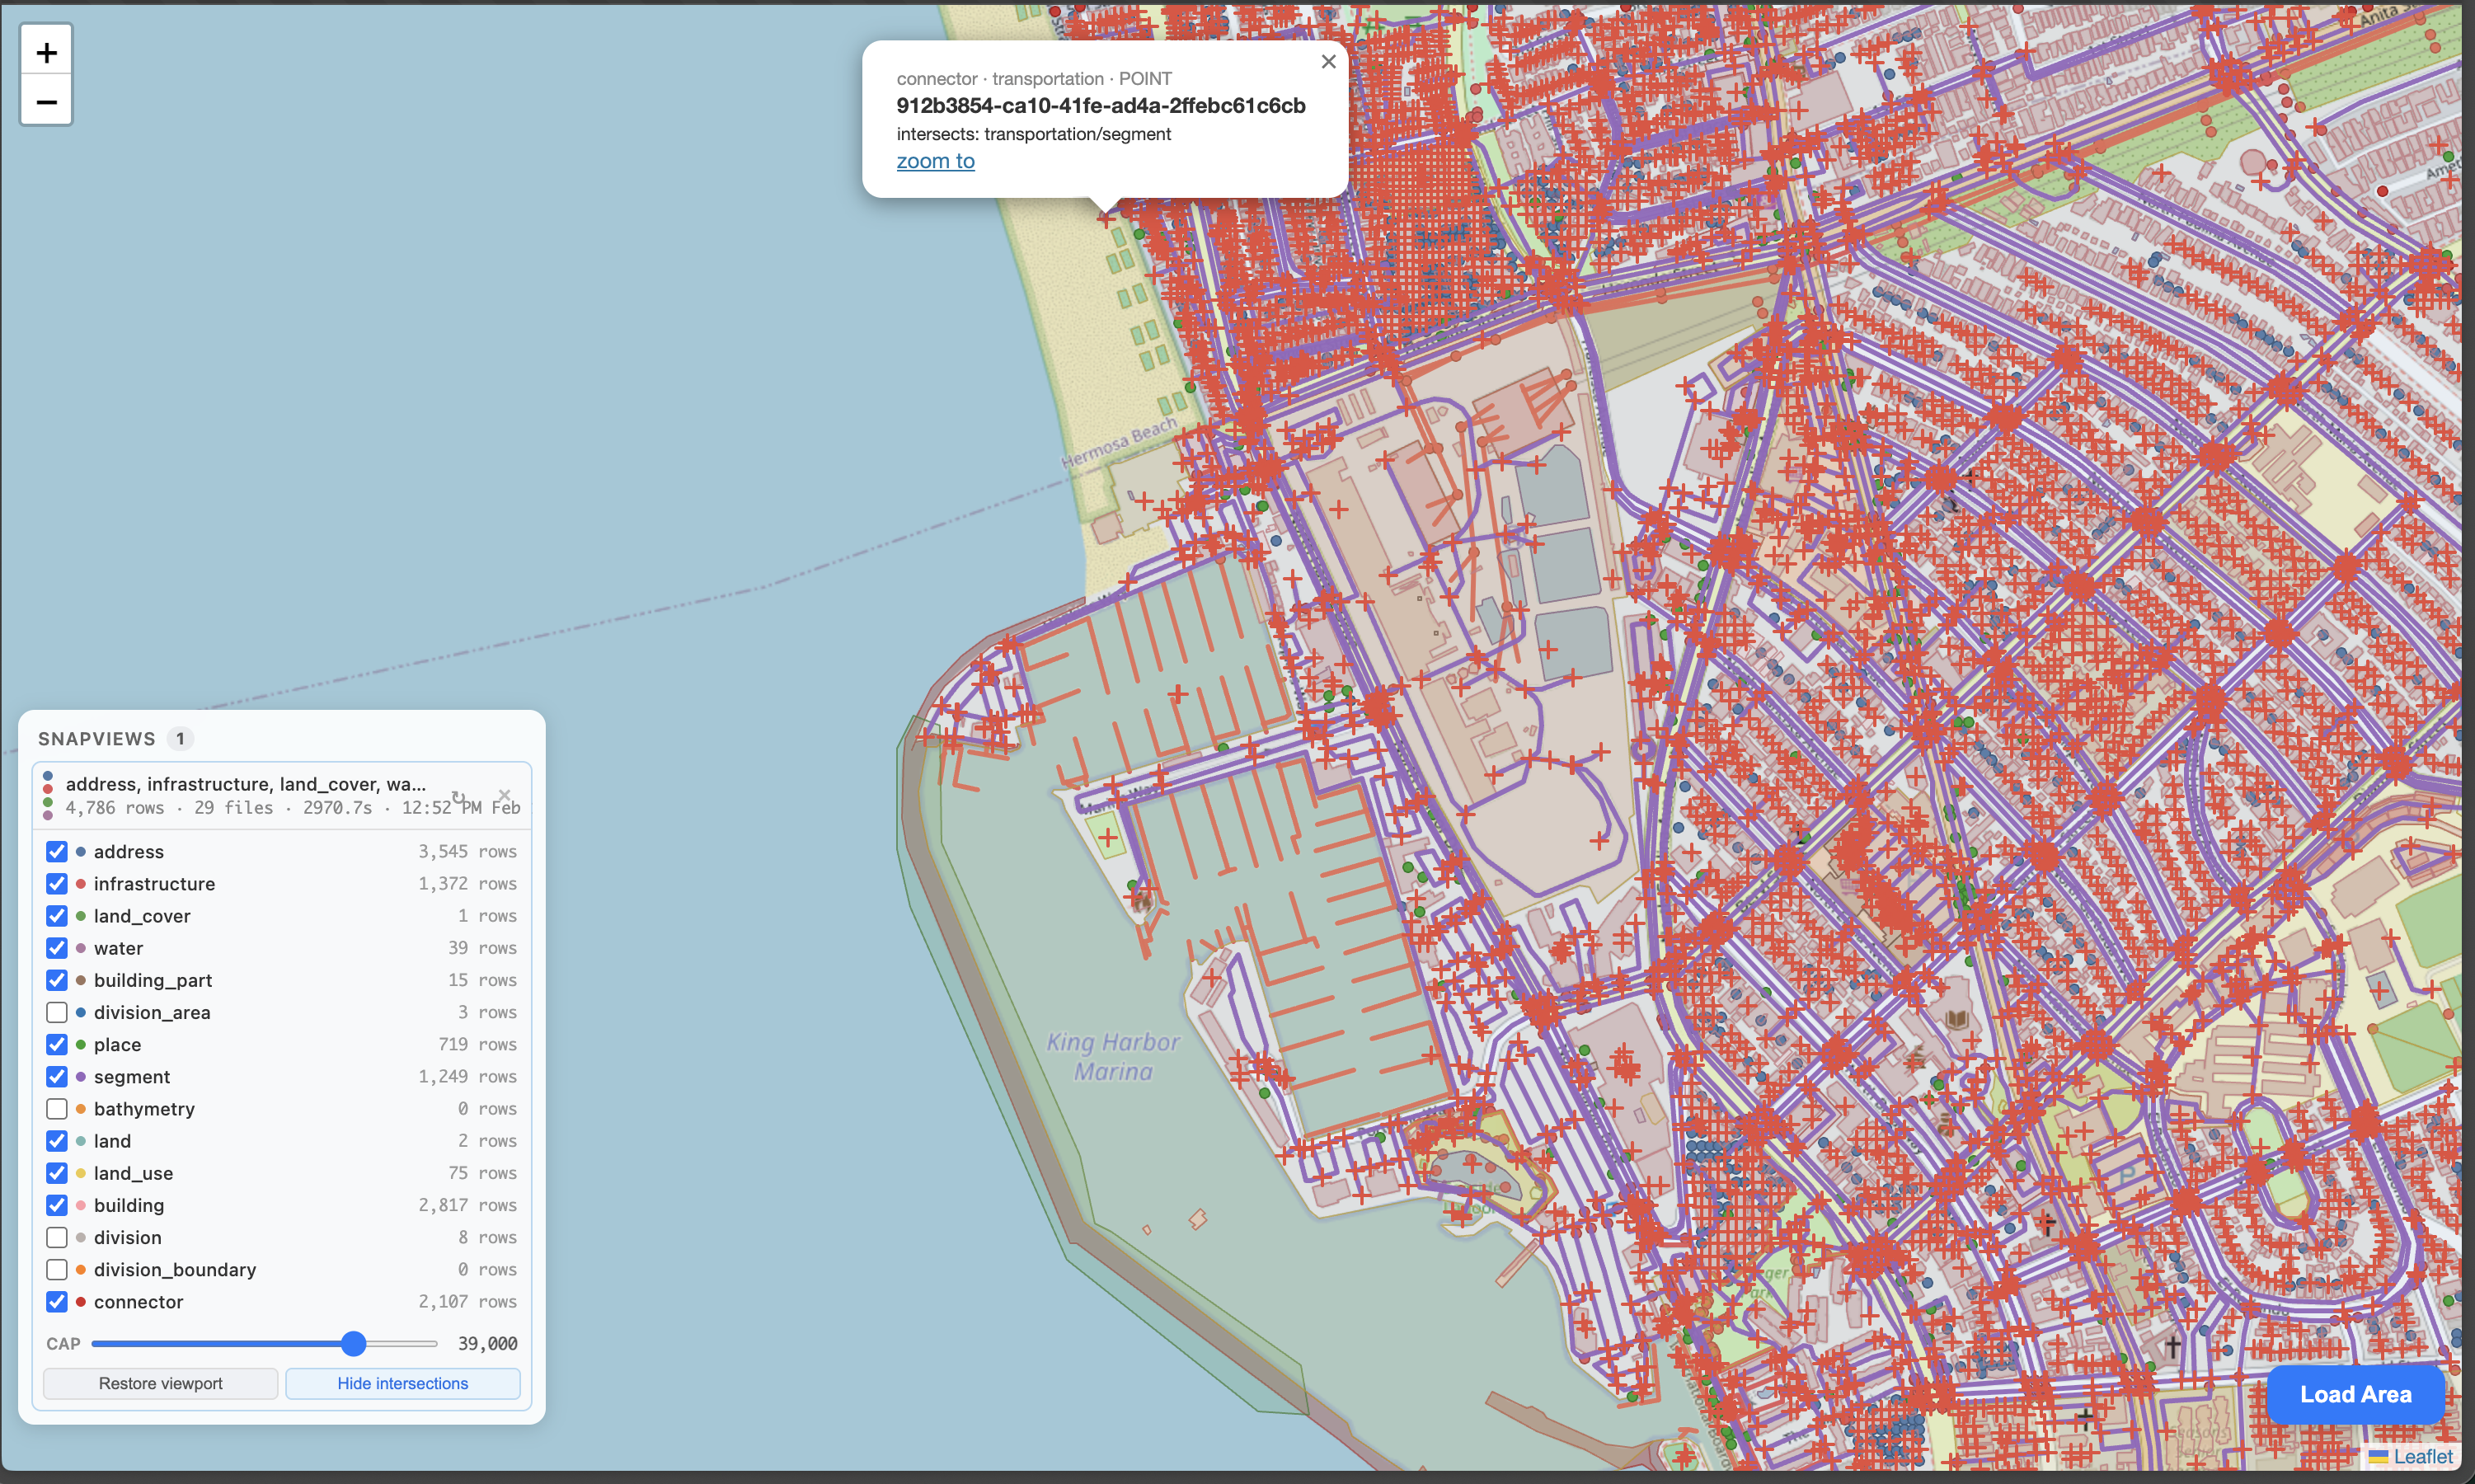Click the 'zoom to' link in popup
Screen dimensions: 2475x1484
[x=935, y=161]
